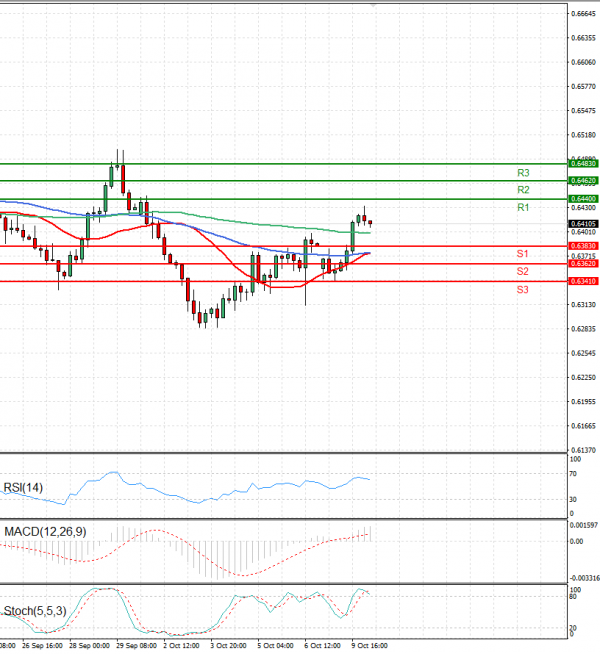The image size is (600, 654).
Task: Select the green 0.64620 price tag
Action: [583, 181]
